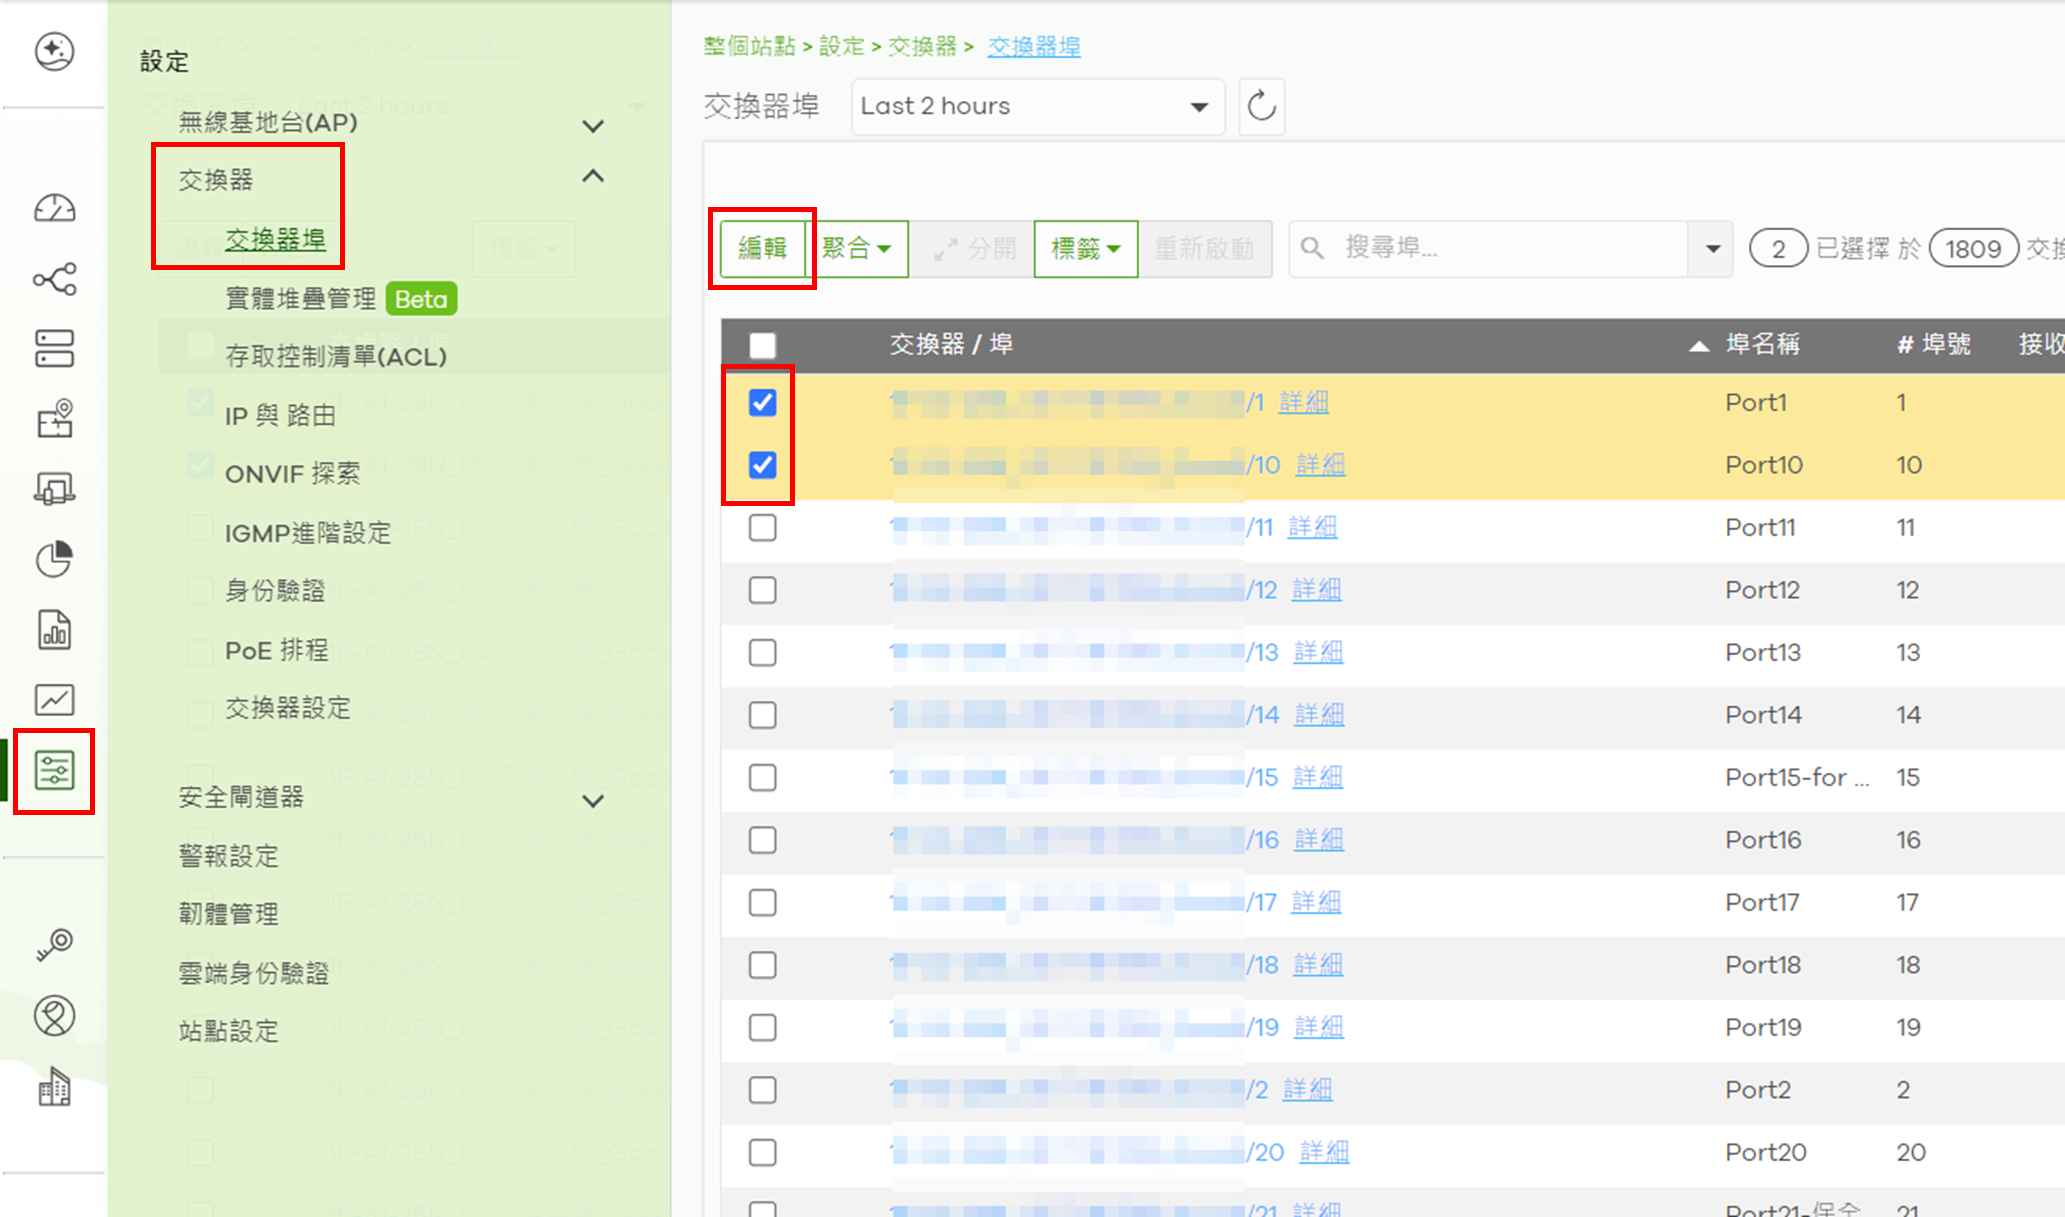Click the pie chart icon in sidebar
The height and width of the screenshot is (1217, 2065).
click(54, 559)
